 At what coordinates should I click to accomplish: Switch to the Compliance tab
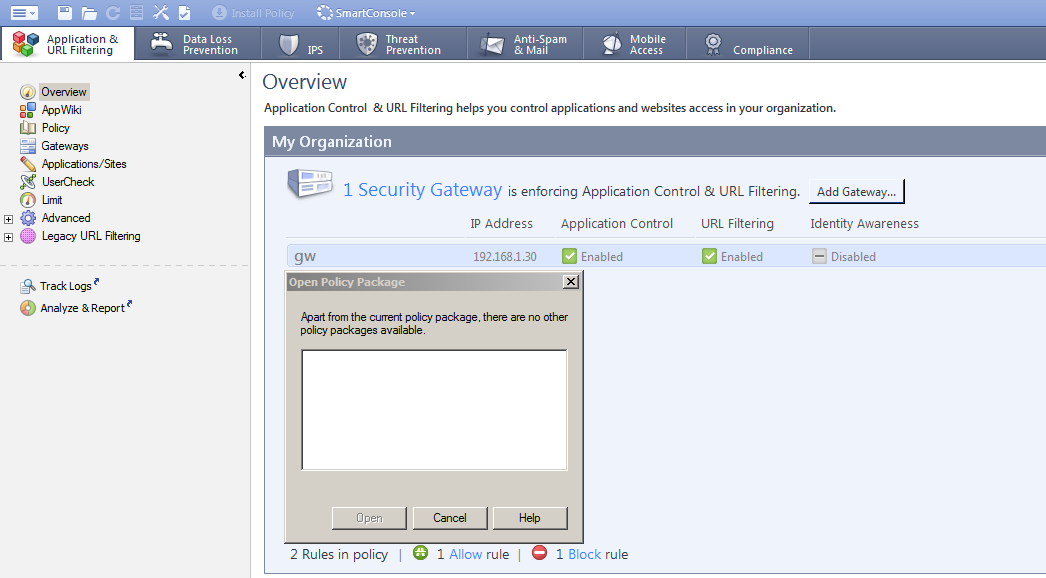point(748,44)
